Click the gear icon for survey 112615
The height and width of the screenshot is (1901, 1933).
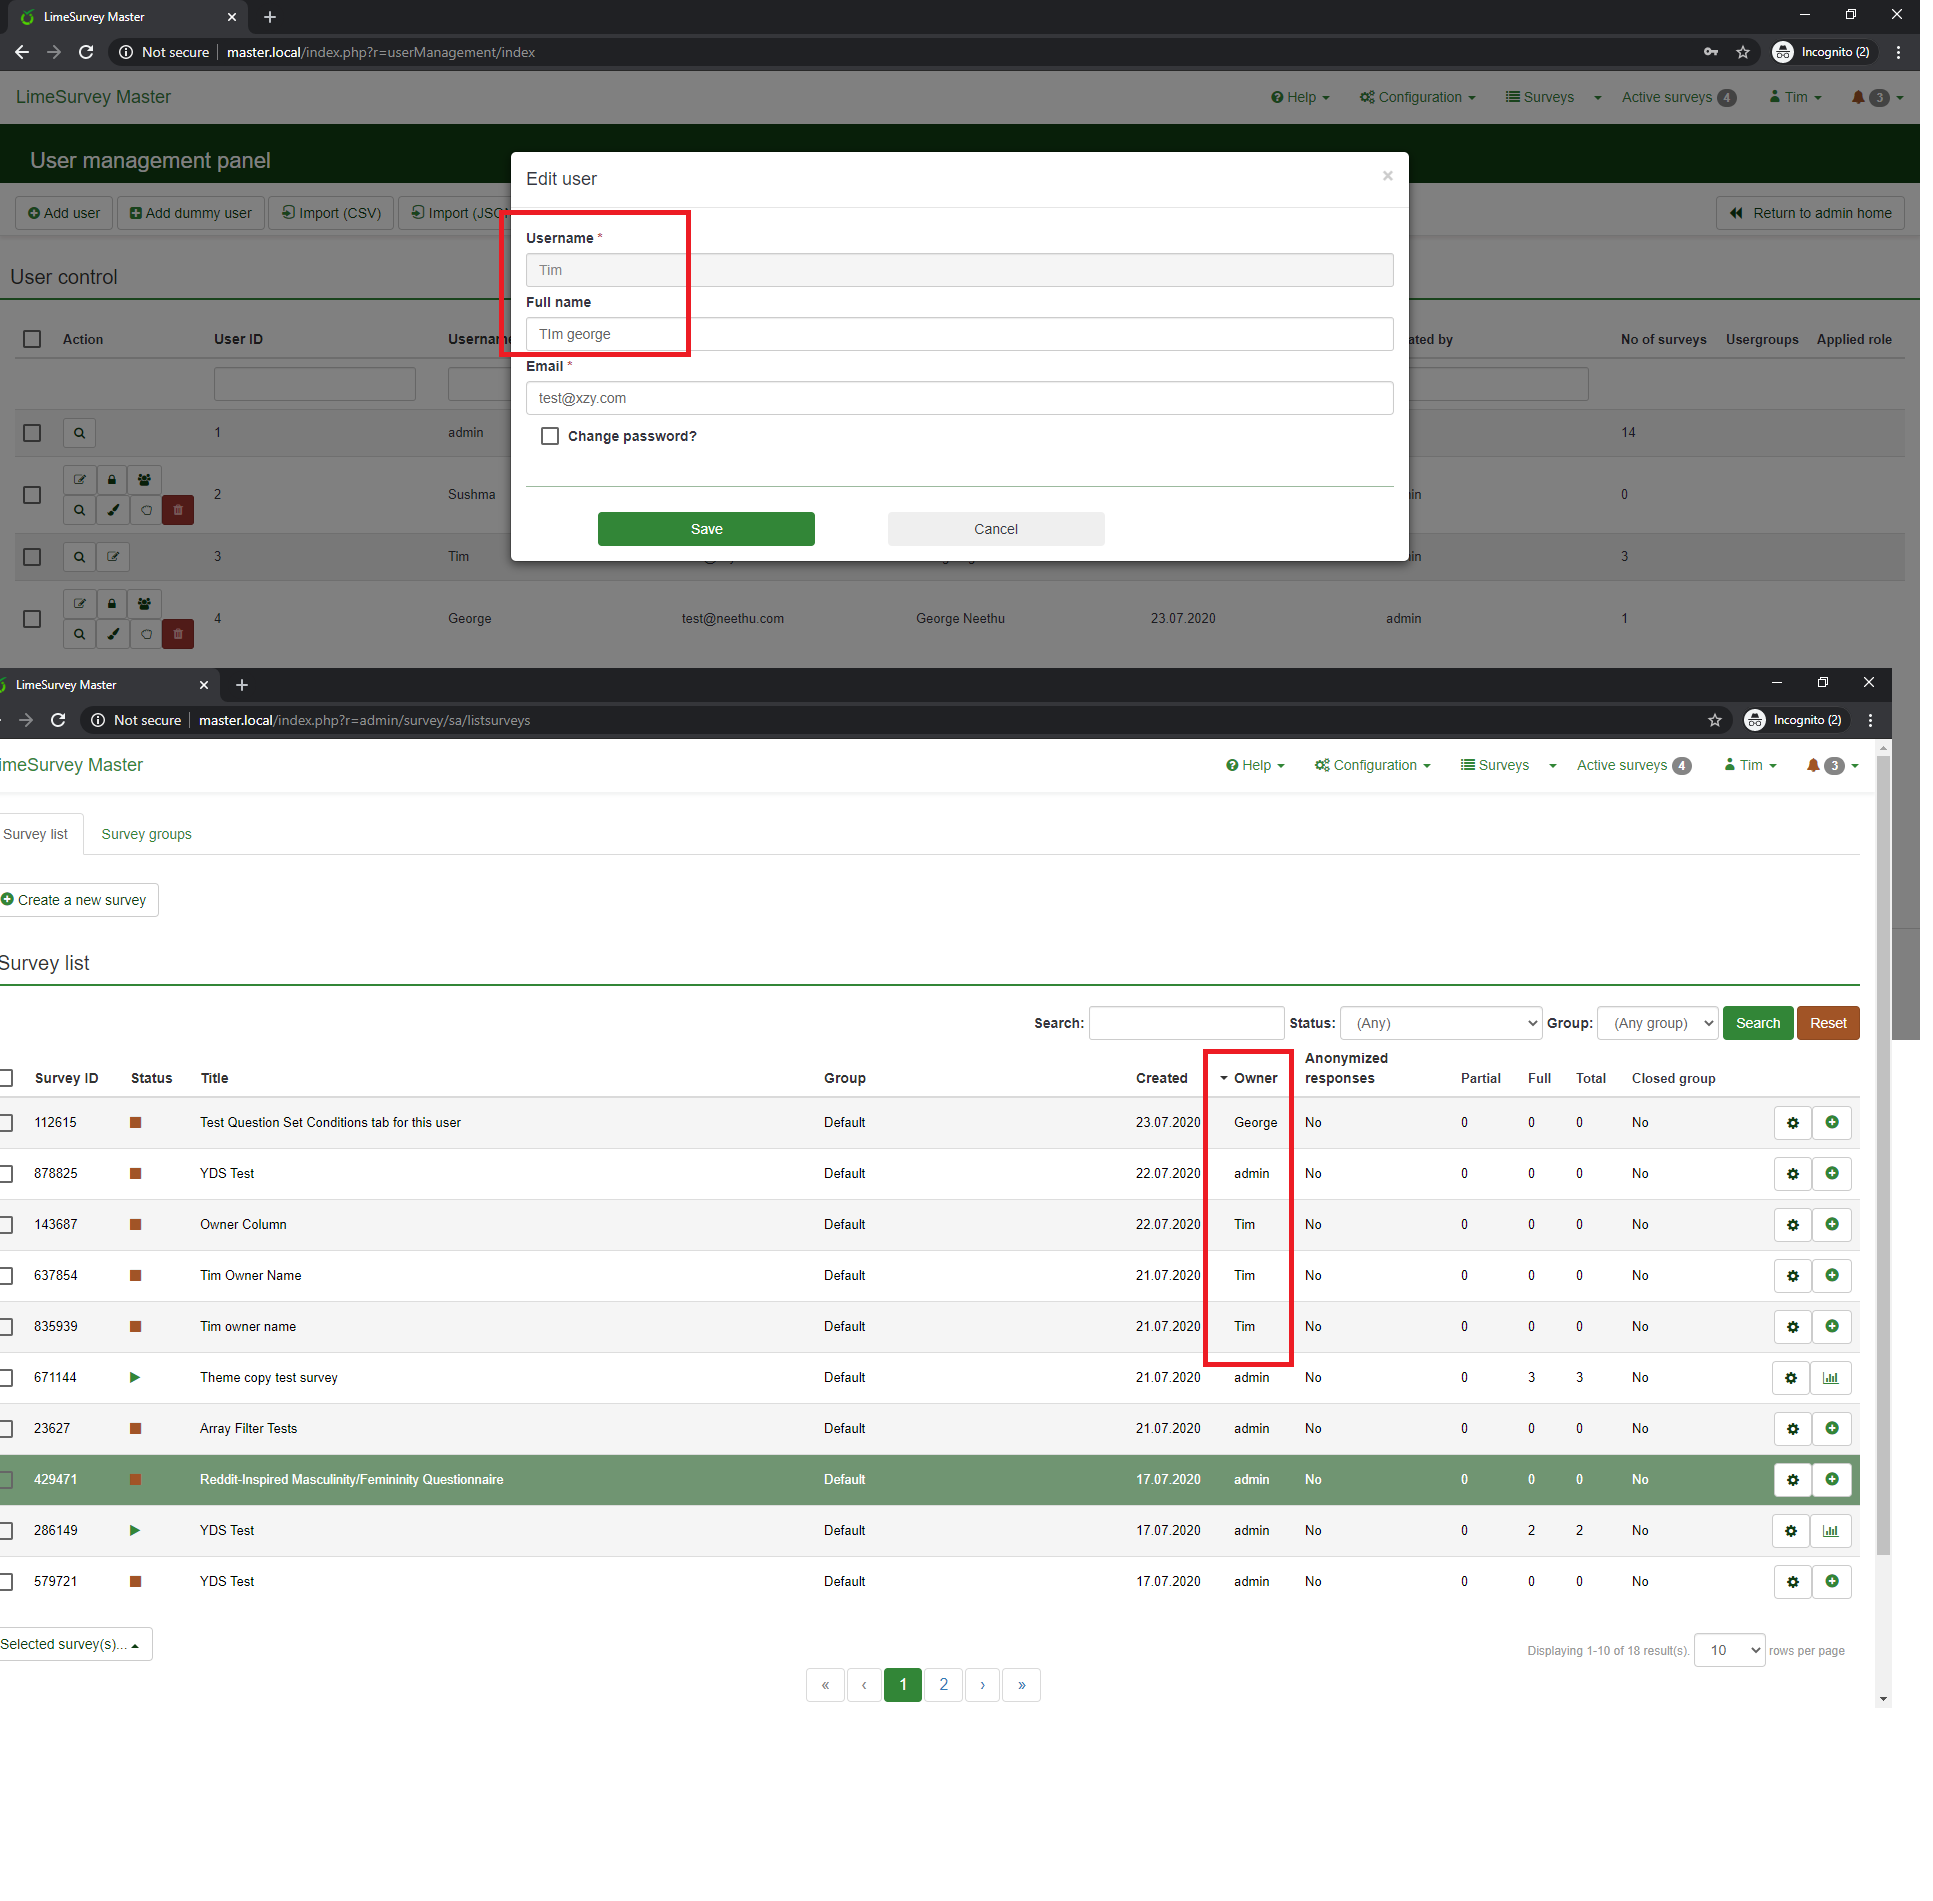[x=1792, y=1123]
